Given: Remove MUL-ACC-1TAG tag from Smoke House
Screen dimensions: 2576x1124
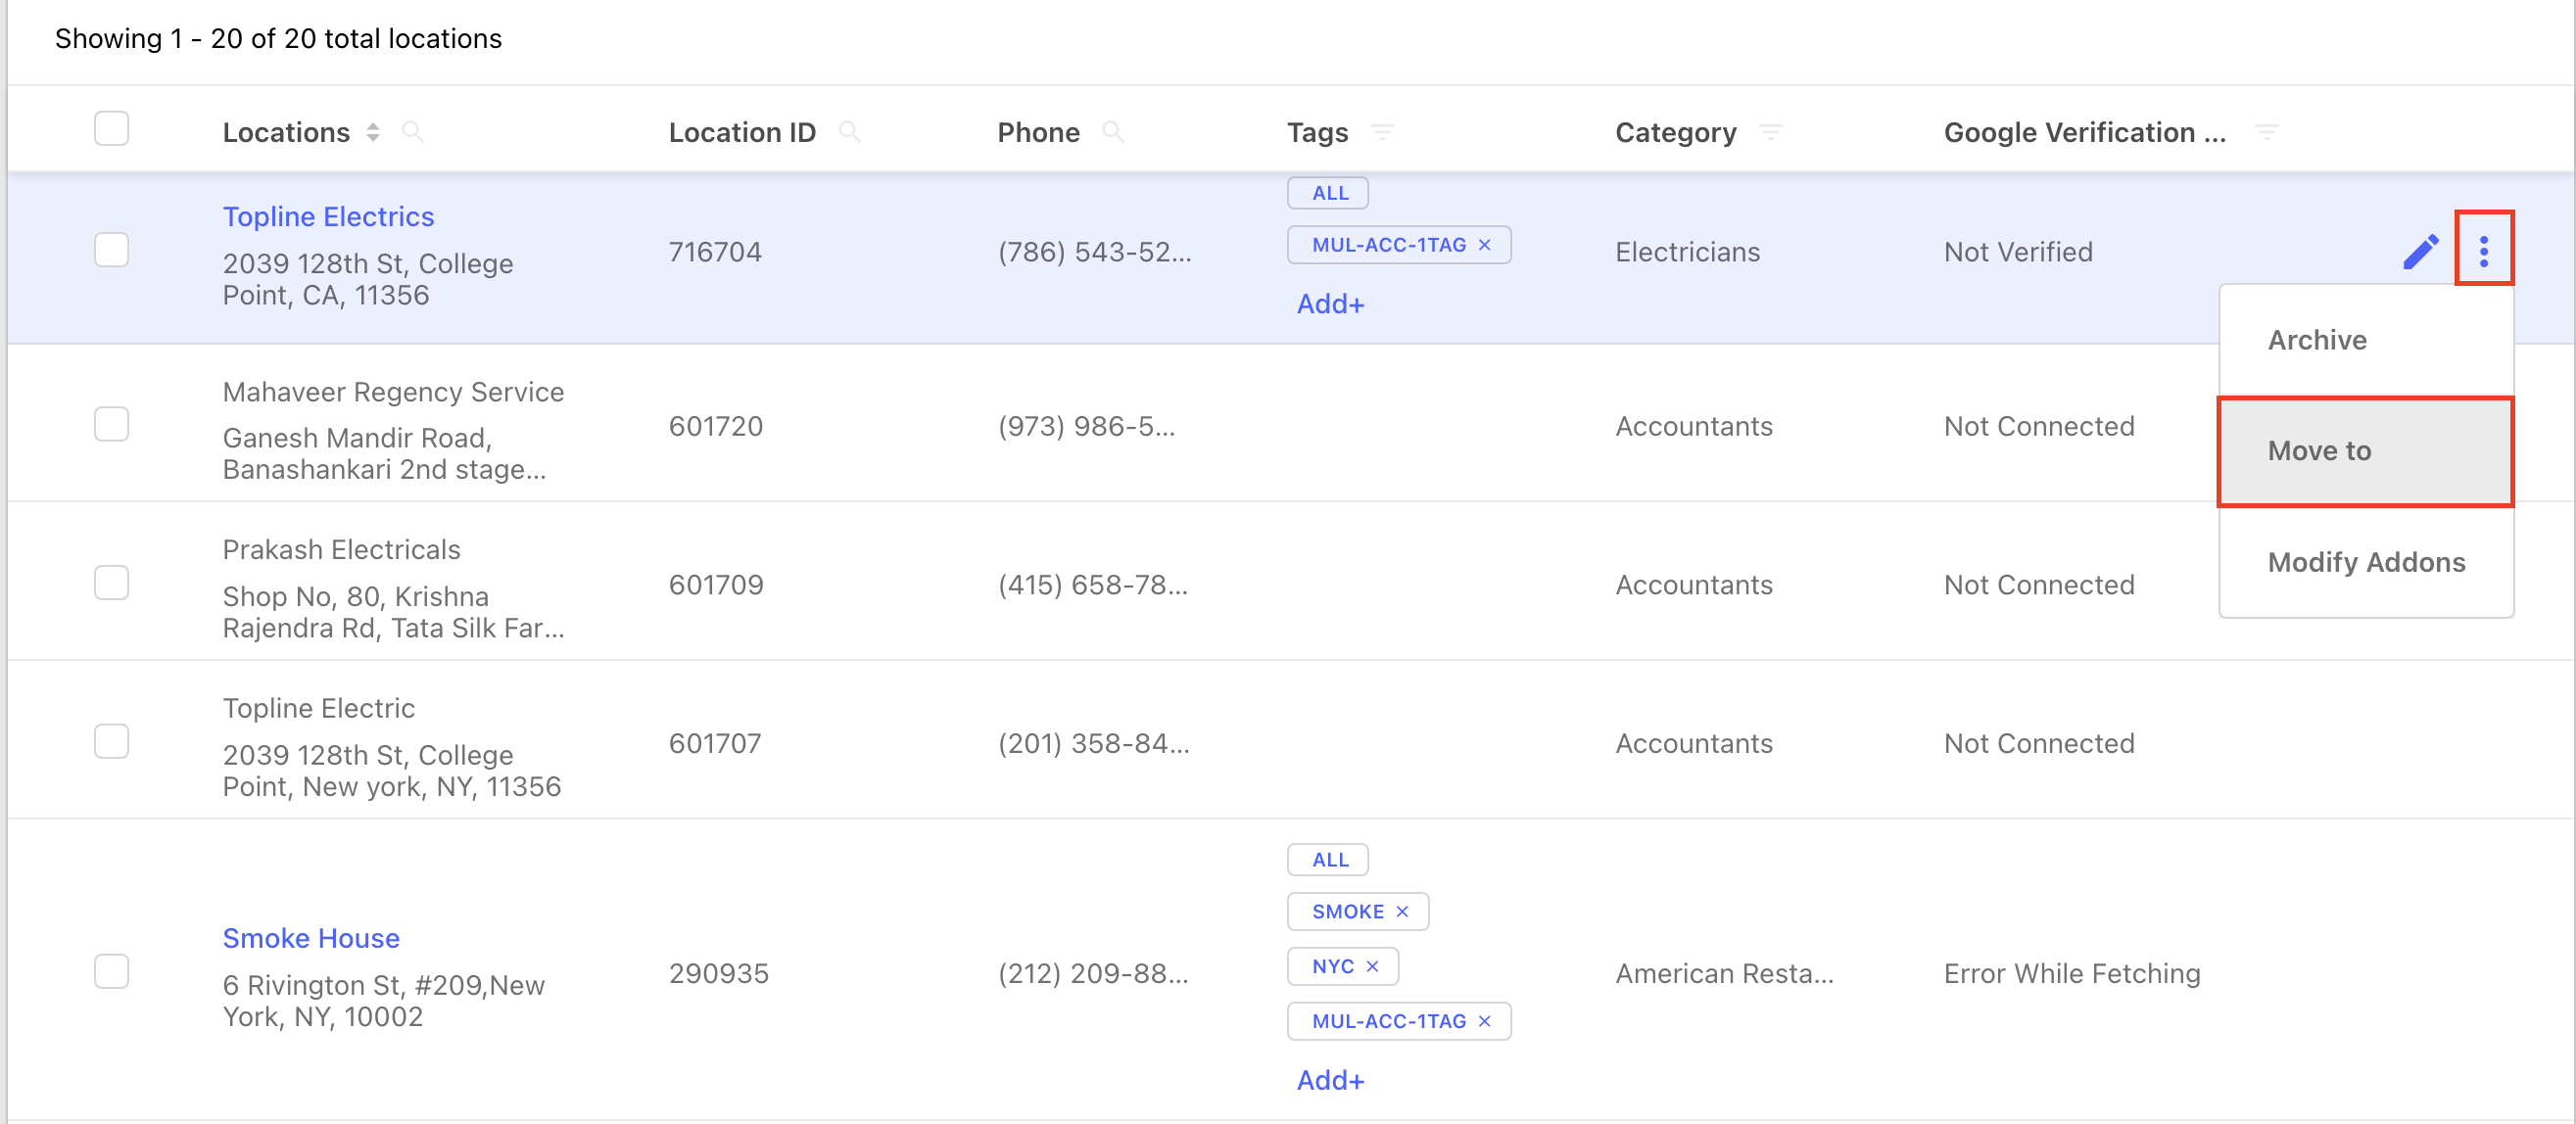Looking at the screenshot, I should click(1484, 1021).
